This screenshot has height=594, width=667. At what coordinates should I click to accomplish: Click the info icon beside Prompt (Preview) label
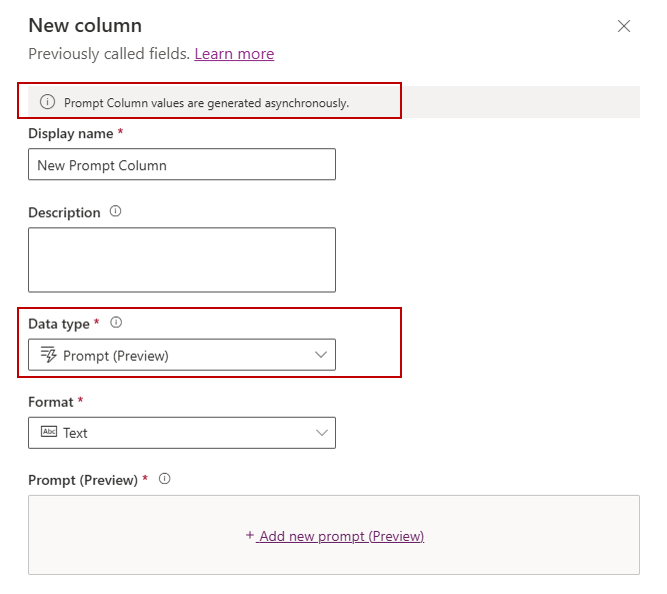(165, 479)
